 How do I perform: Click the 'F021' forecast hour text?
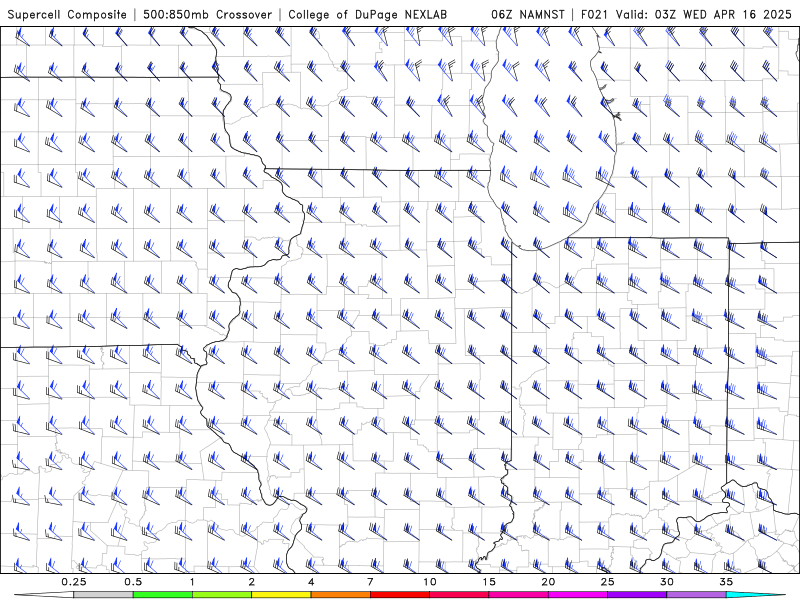point(595,14)
